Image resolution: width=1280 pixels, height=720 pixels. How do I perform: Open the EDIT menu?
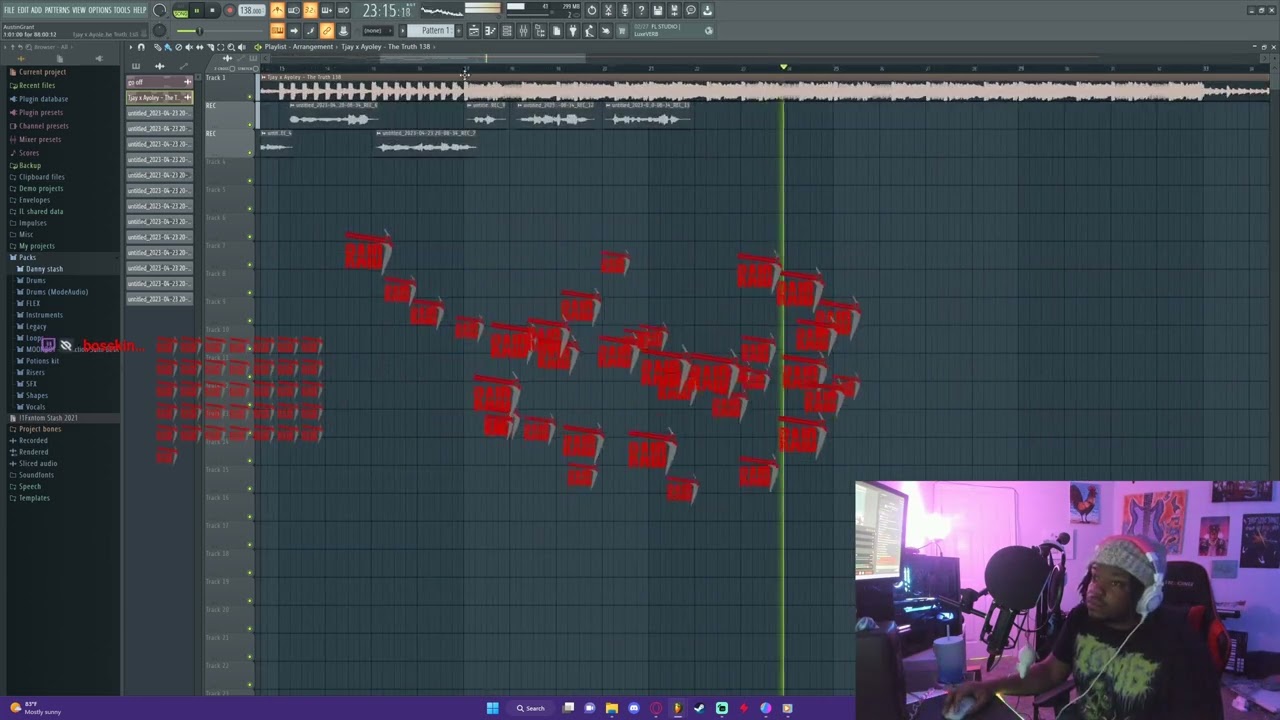pyautogui.click(x=23, y=10)
